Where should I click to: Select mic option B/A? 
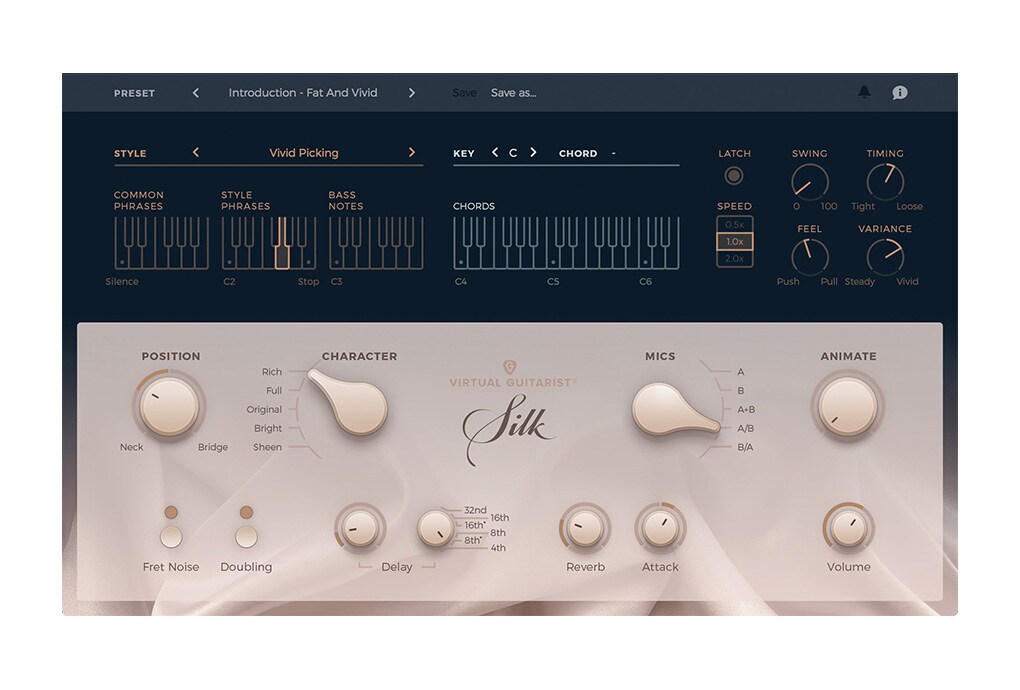745,447
